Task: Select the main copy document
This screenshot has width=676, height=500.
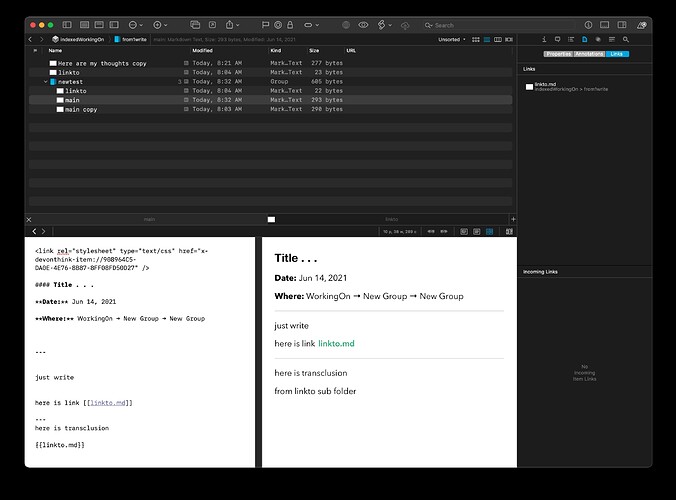Action: pos(271,109)
